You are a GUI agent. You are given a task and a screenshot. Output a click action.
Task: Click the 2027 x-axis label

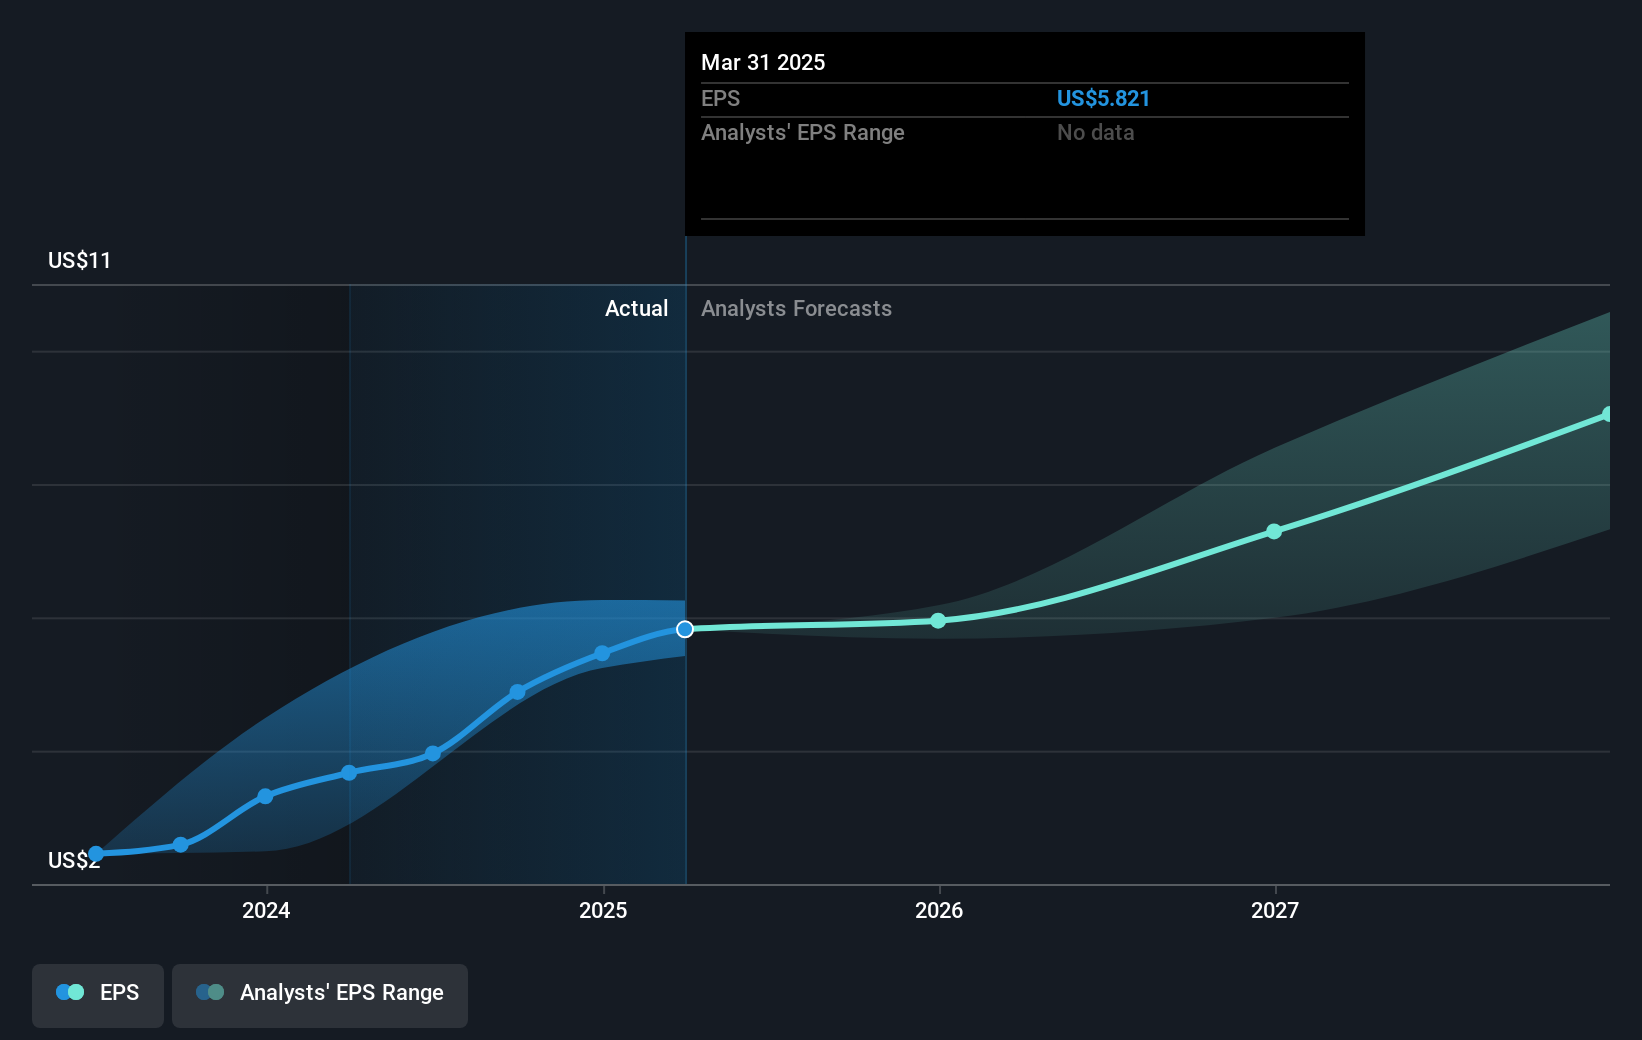pyautogui.click(x=1275, y=910)
